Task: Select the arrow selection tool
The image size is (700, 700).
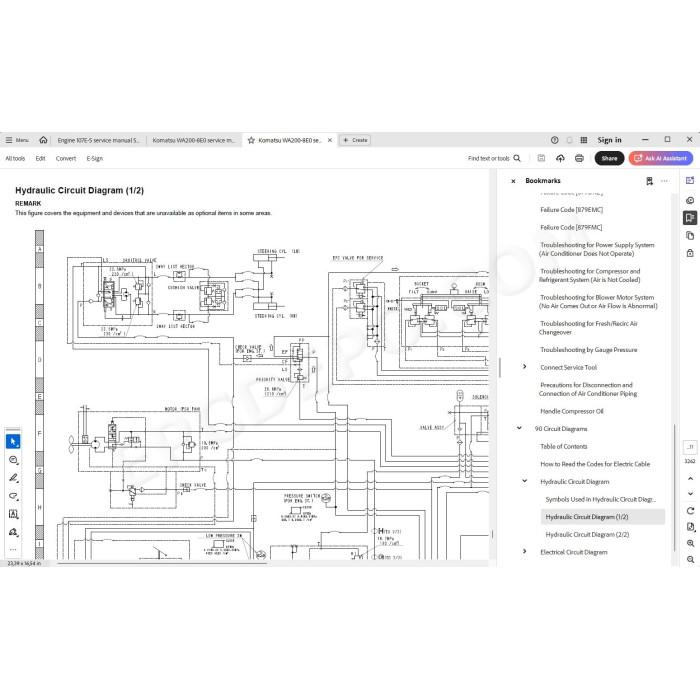Action: pos(13,442)
